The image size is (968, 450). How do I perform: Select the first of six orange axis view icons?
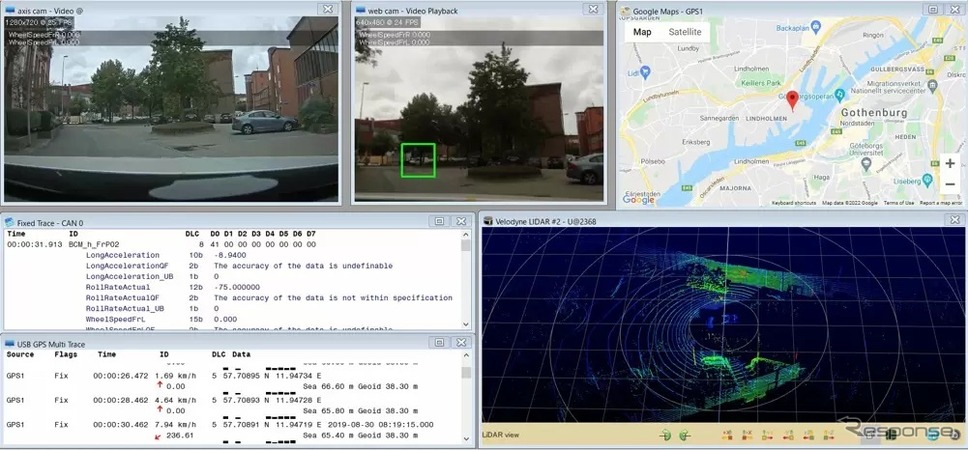(x=728, y=435)
